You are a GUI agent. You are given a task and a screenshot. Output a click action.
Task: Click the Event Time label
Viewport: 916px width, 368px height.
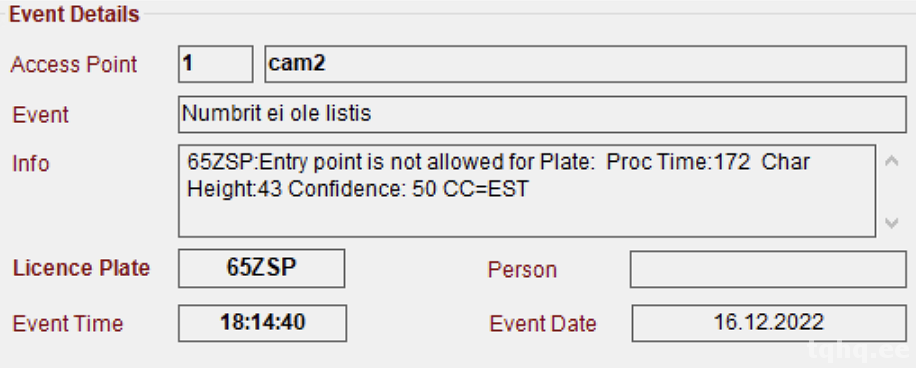pyautogui.click(x=68, y=324)
